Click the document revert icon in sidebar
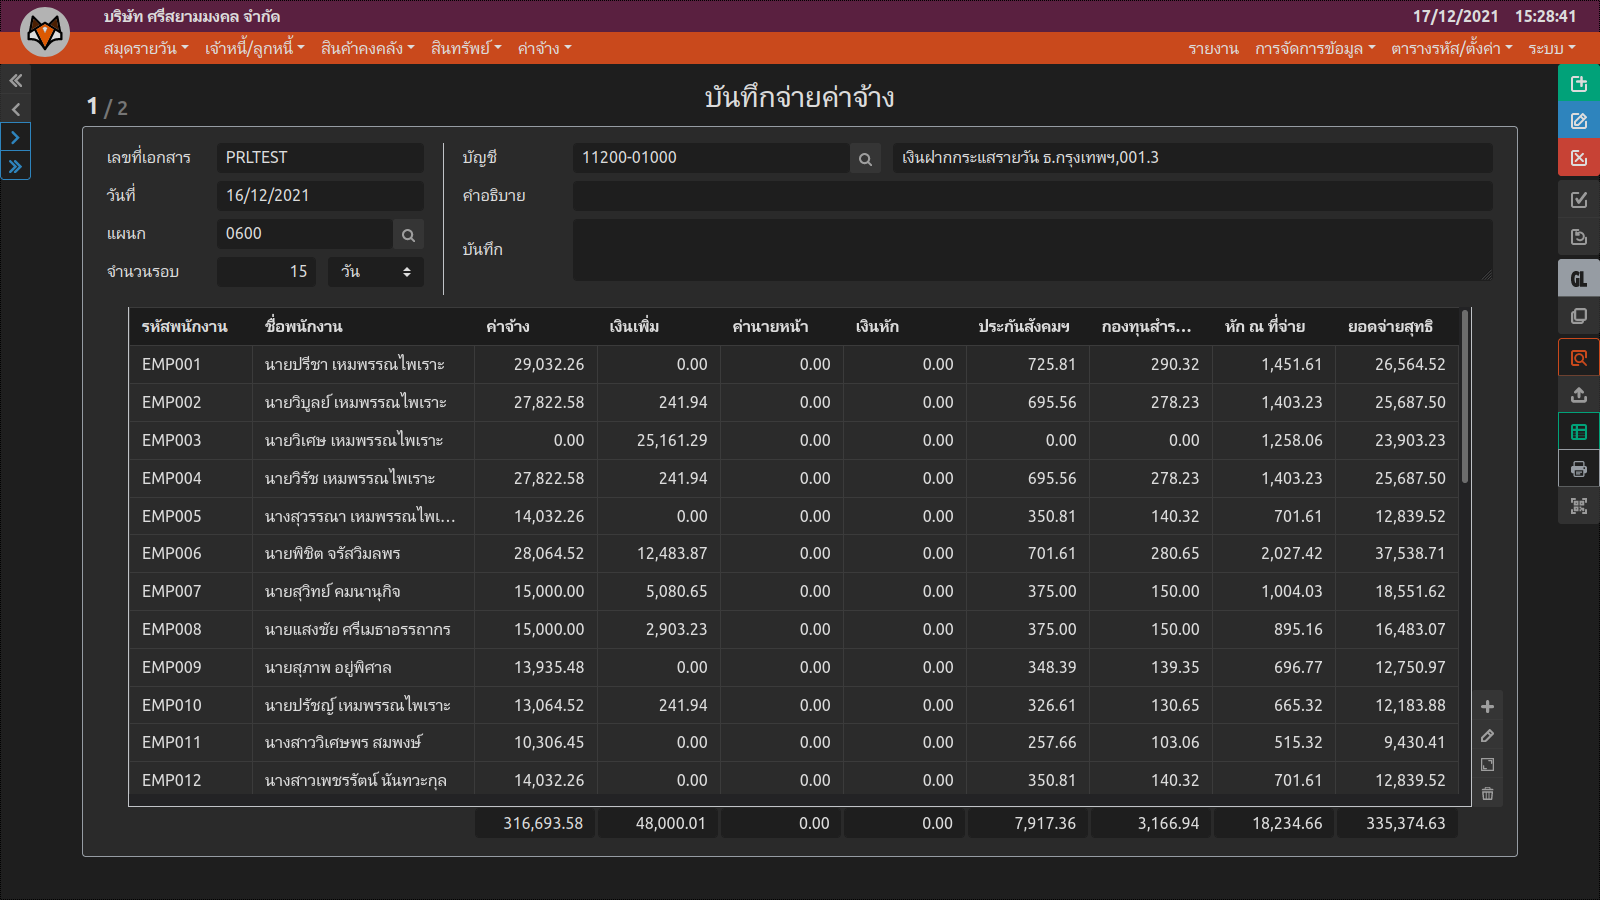The image size is (1600, 900). pos(1579,237)
